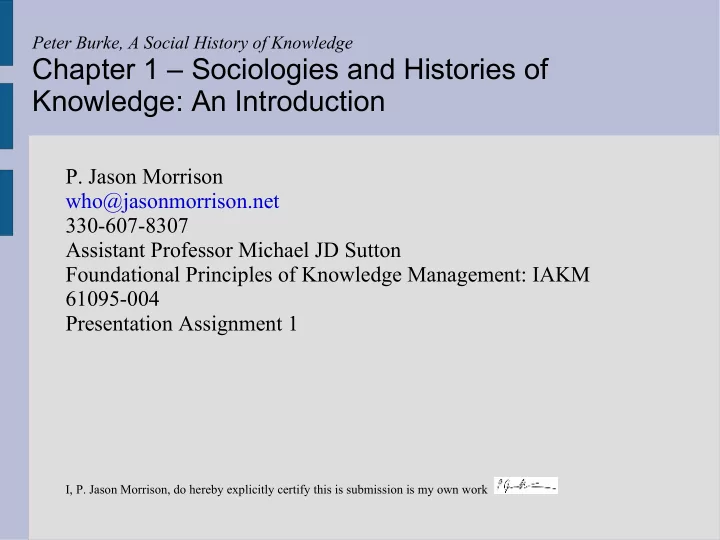Click the title 'Chapter 1 – Sociologies and Histories of'
The image size is (720, 540).
pyautogui.click(x=290, y=70)
